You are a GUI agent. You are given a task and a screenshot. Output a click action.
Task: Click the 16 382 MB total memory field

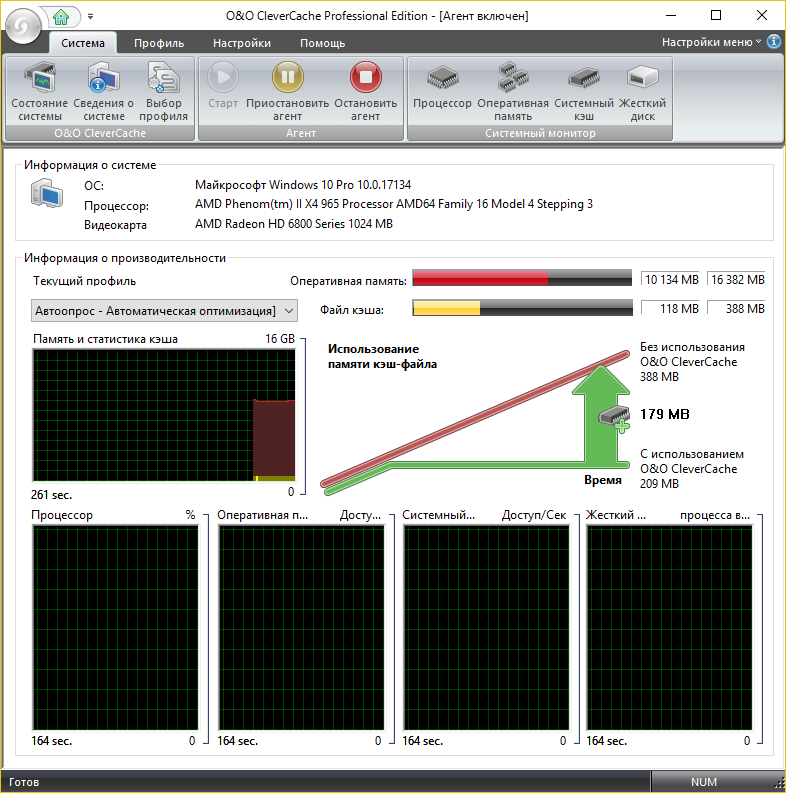click(736, 280)
